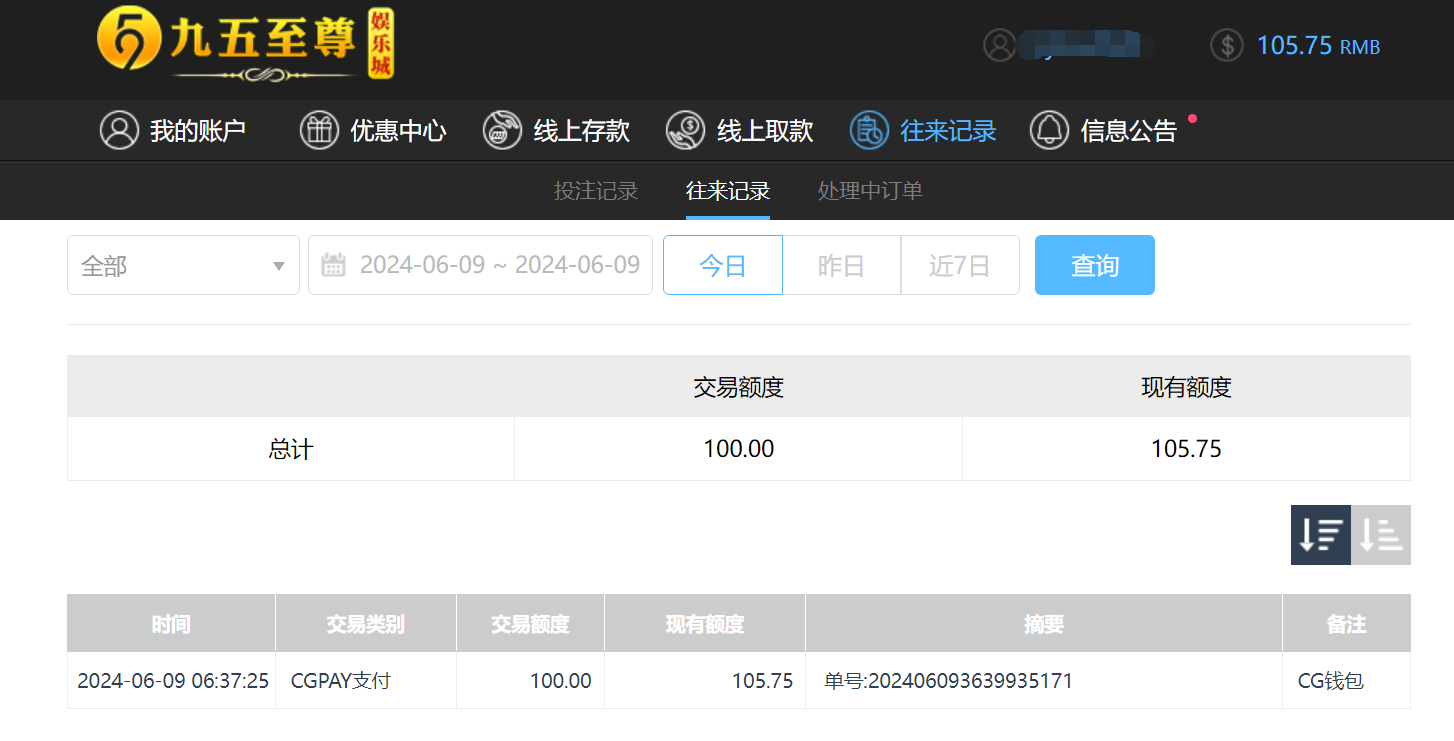Open the 线上取款 withdrawal icon
Screen dimensions: 1454x741
(686, 130)
